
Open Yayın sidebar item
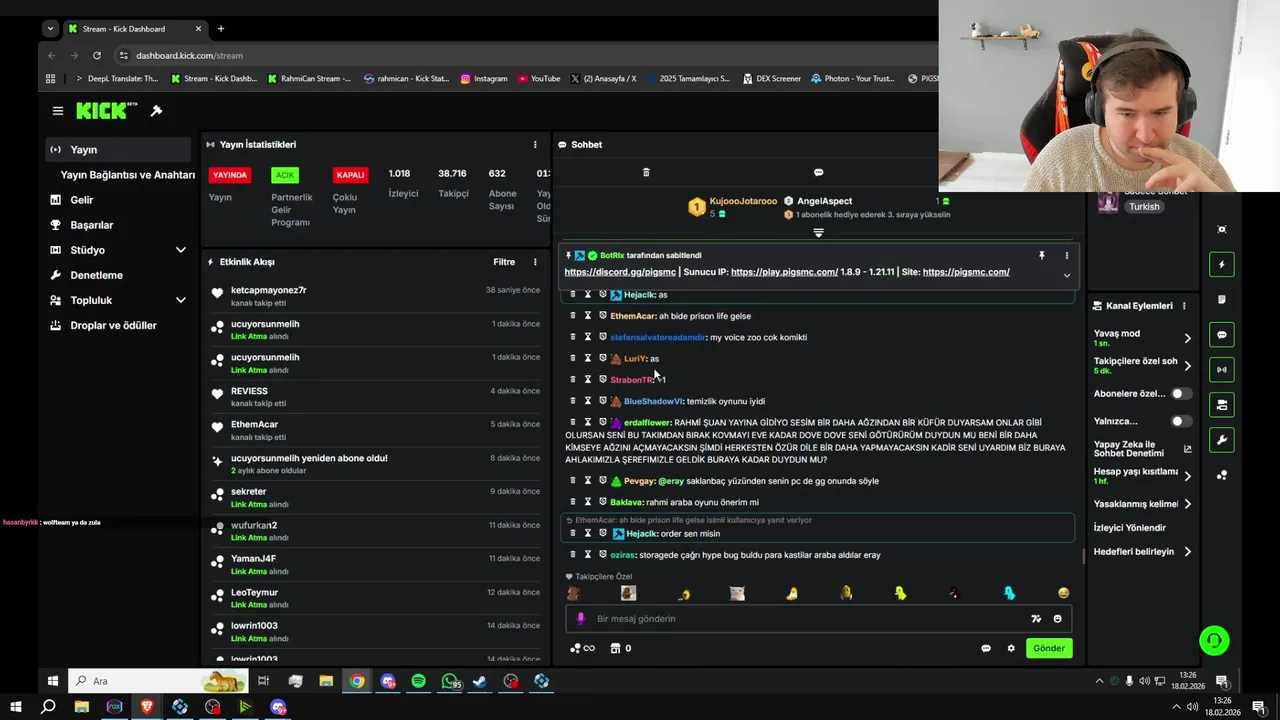[118, 150]
